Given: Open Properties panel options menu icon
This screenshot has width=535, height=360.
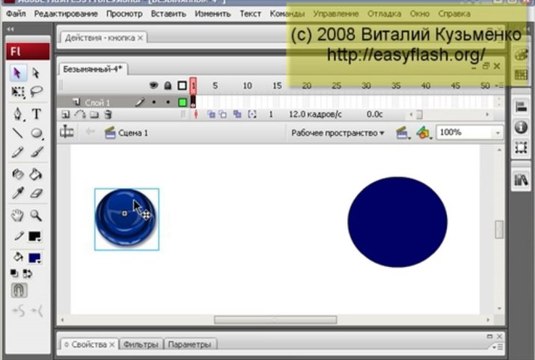Looking at the screenshot, I should tap(498, 347).
